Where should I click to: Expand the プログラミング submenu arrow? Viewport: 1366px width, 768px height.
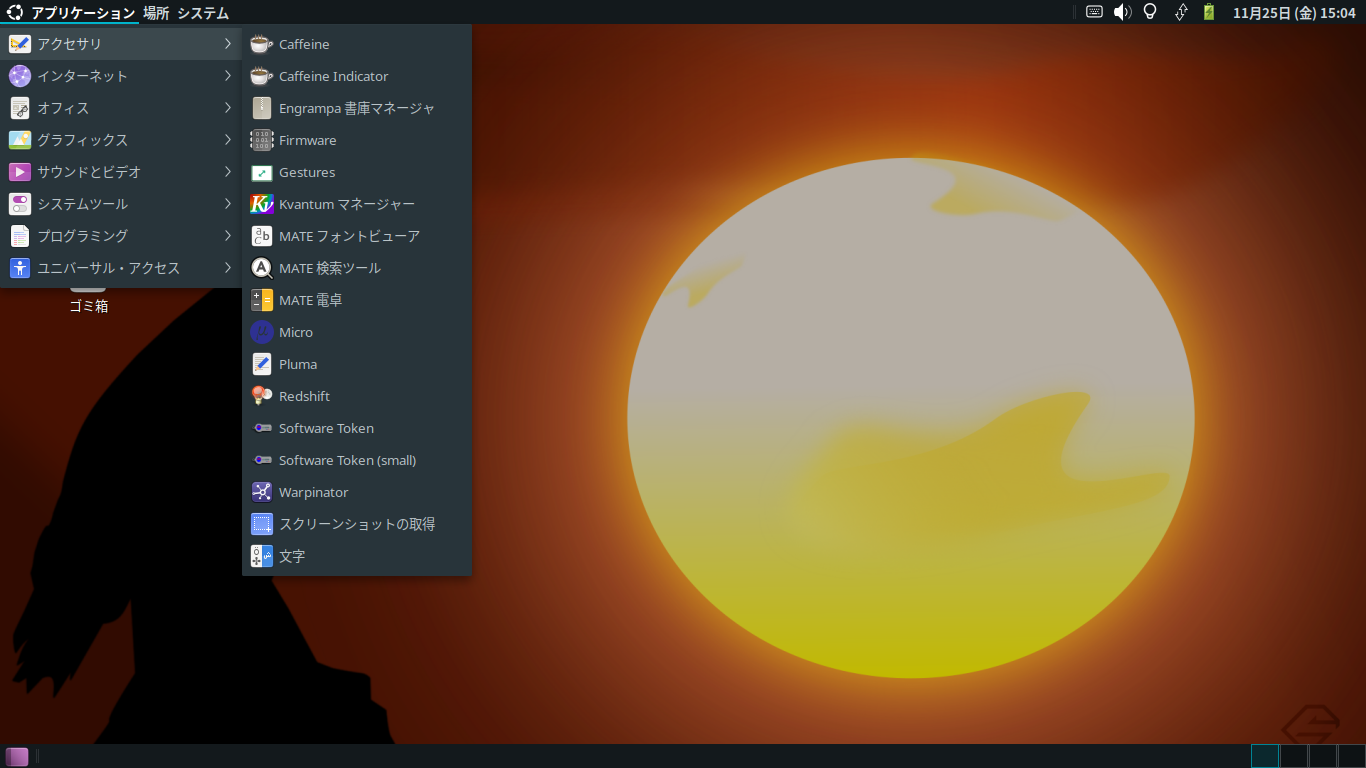228,236
